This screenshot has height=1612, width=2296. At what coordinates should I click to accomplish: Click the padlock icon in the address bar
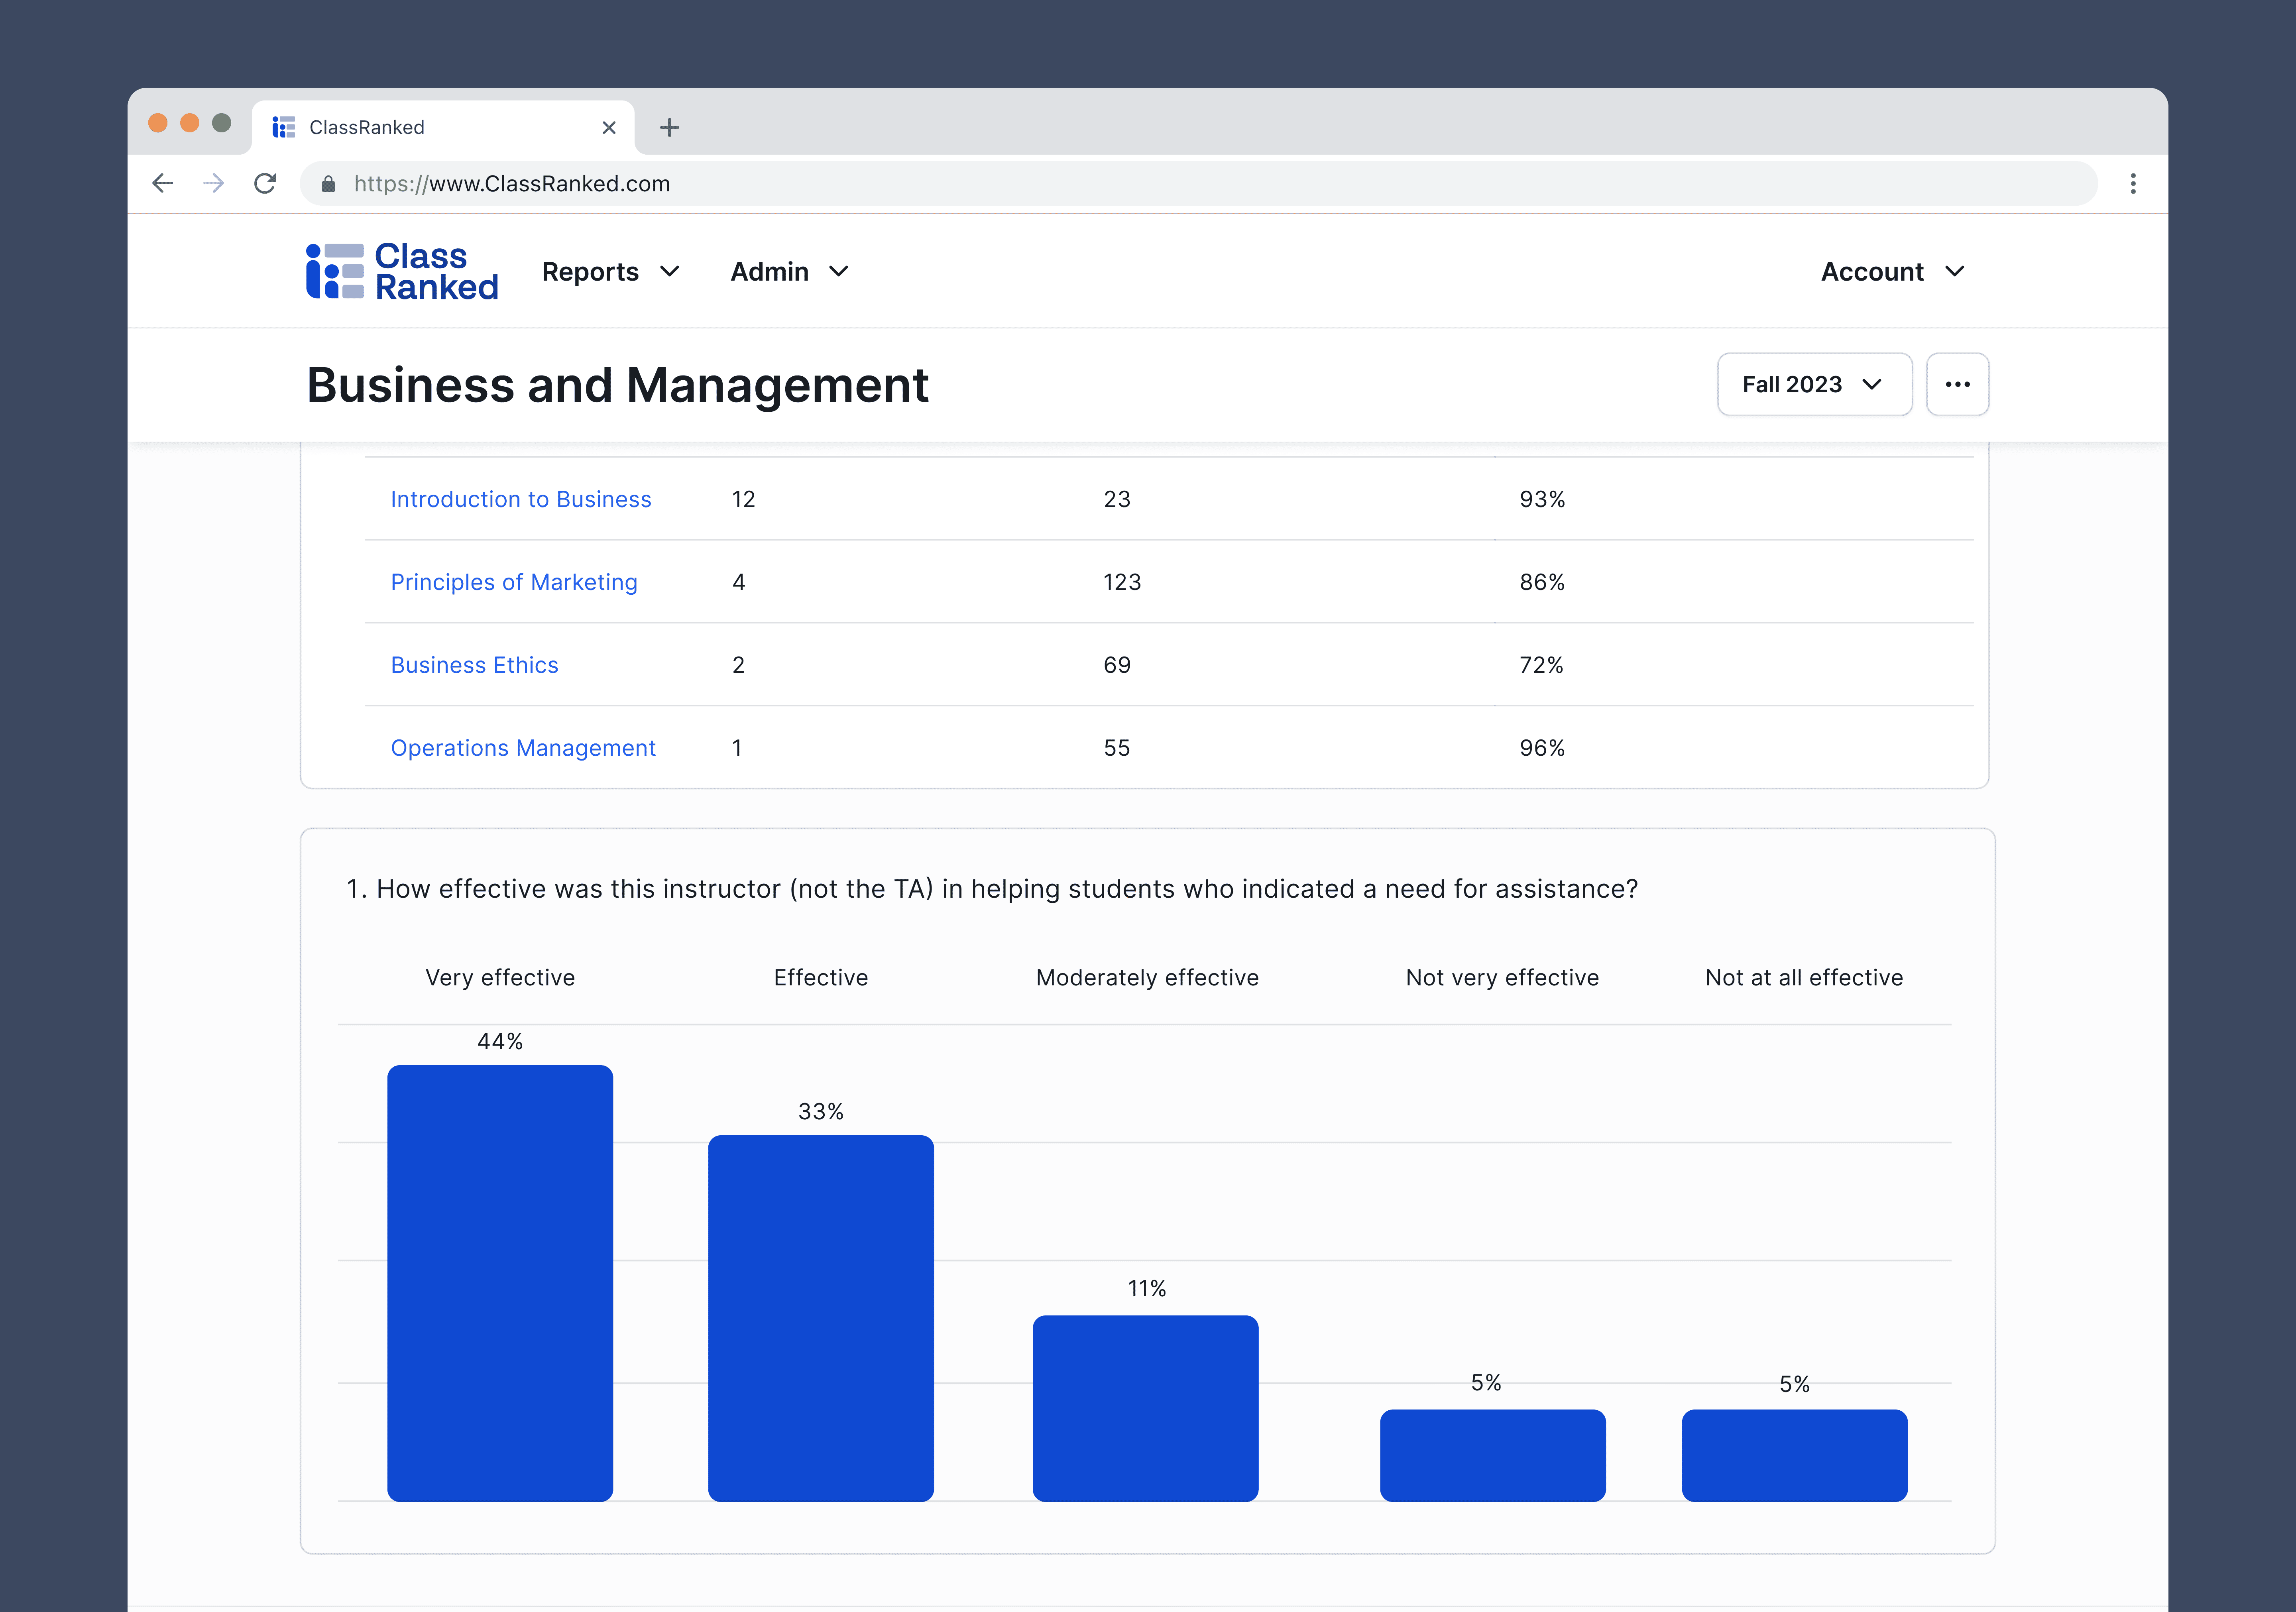(328, 184)
